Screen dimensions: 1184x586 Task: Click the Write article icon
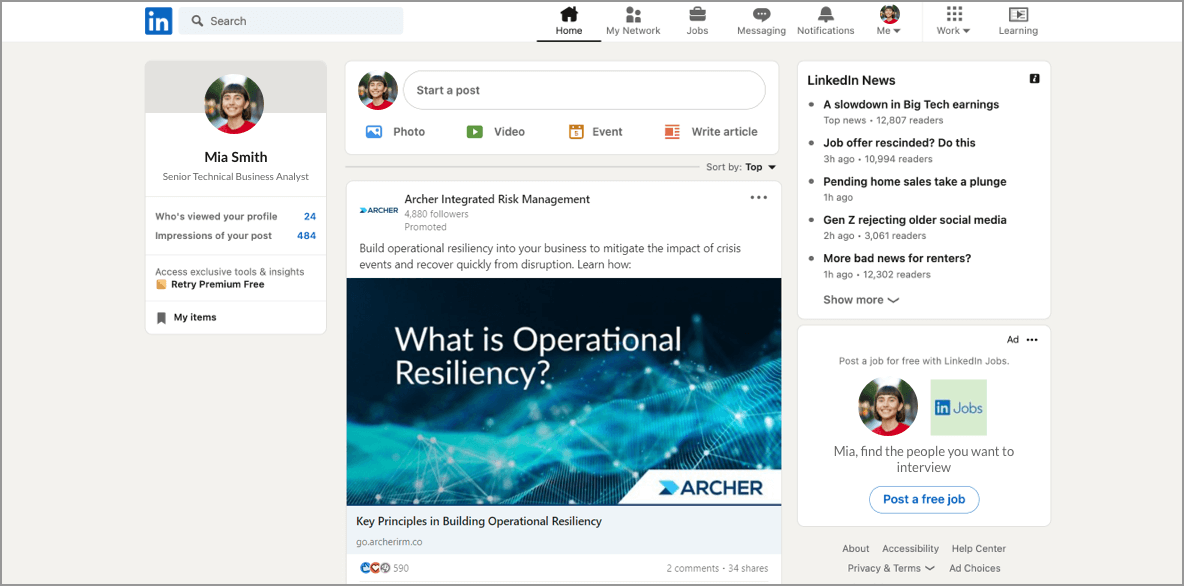[672, 131]
